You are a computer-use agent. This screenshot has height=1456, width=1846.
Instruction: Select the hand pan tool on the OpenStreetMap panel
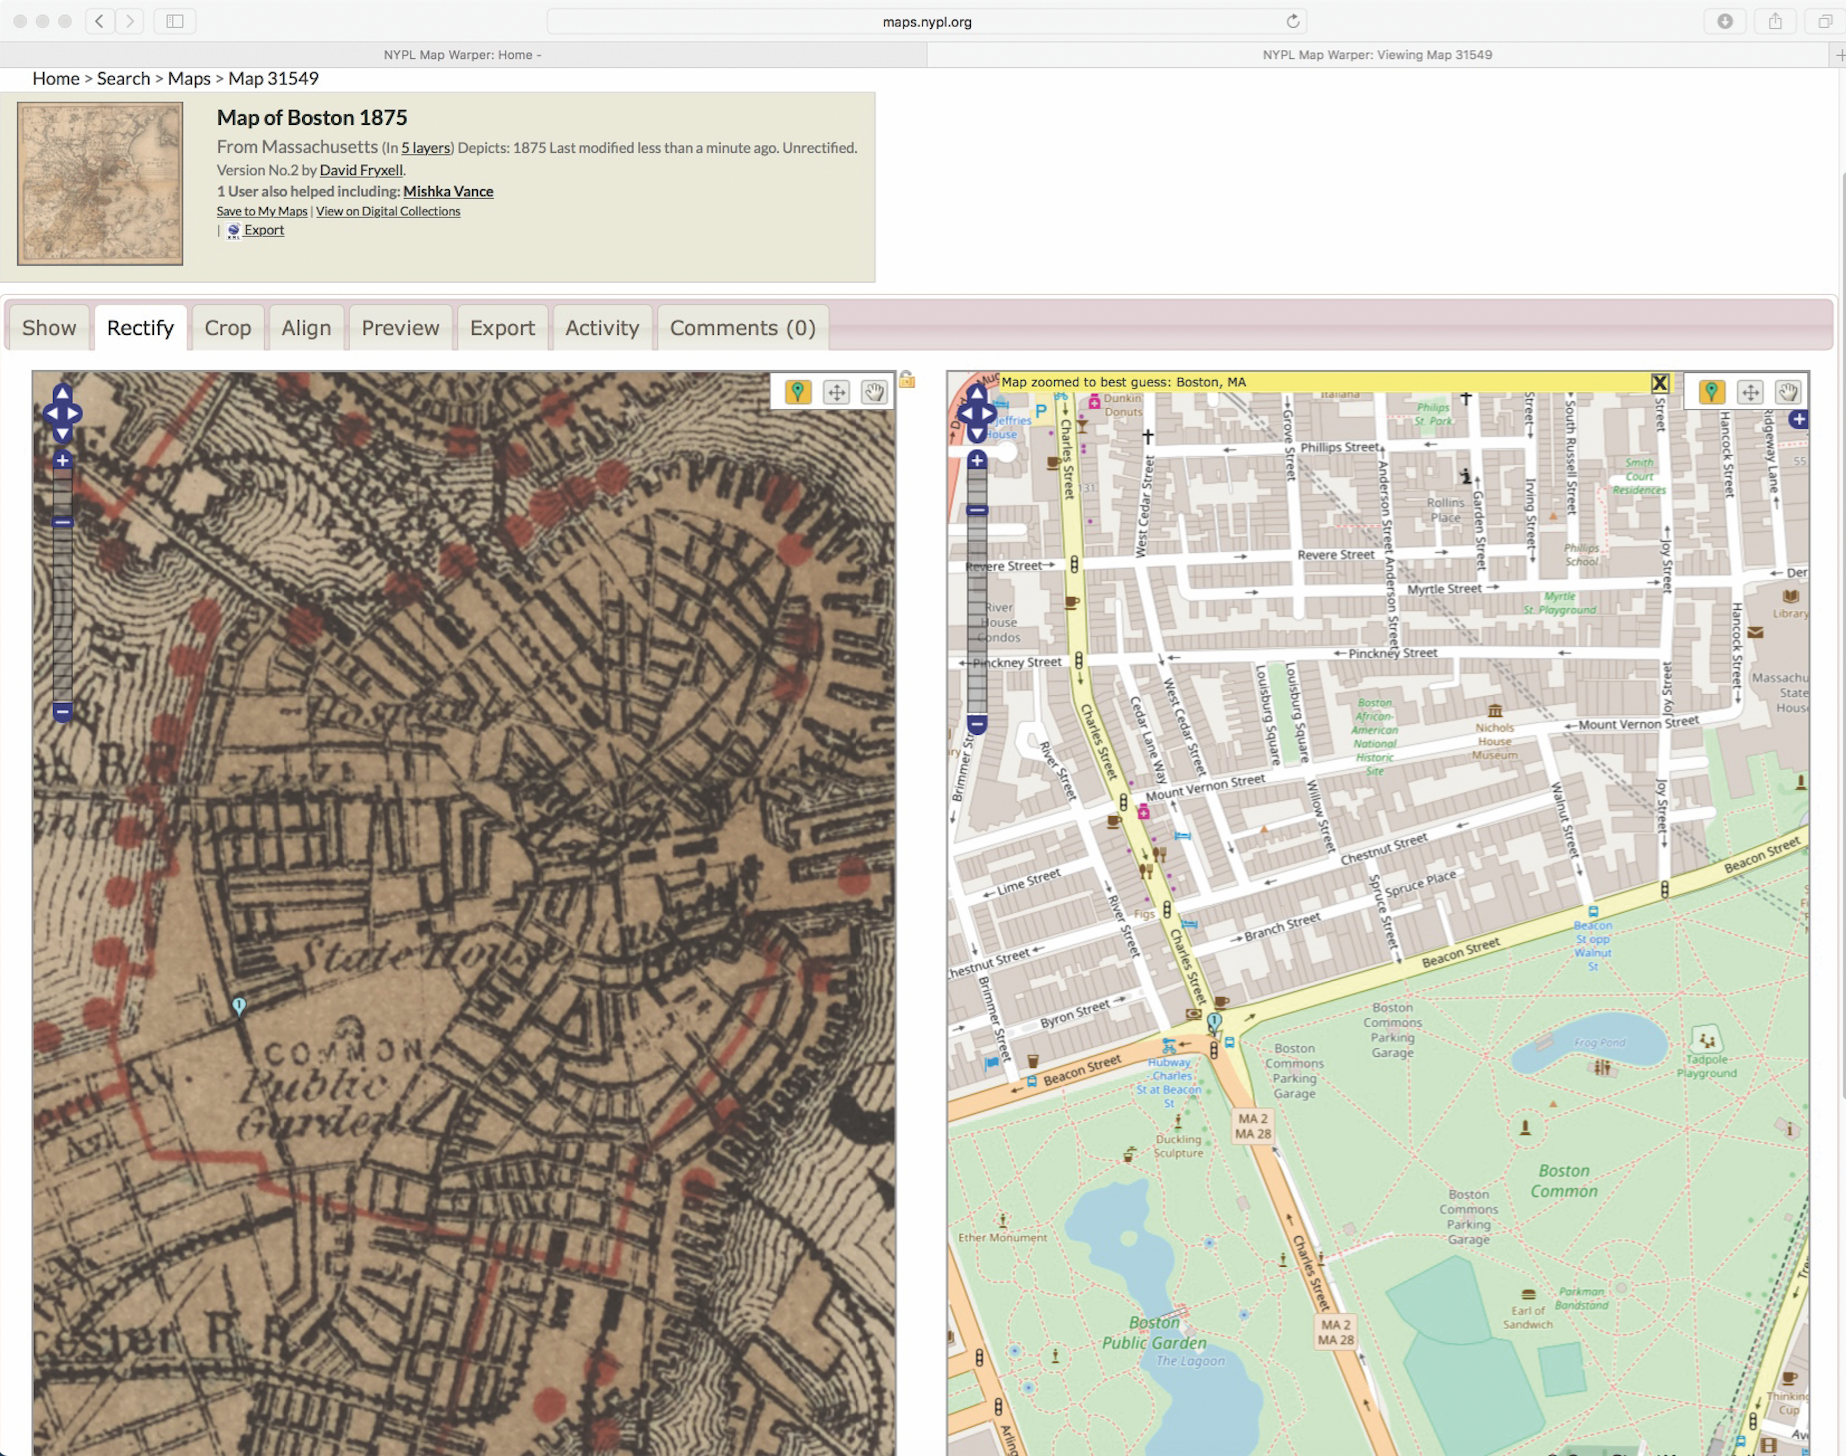tap(1789, 392)
